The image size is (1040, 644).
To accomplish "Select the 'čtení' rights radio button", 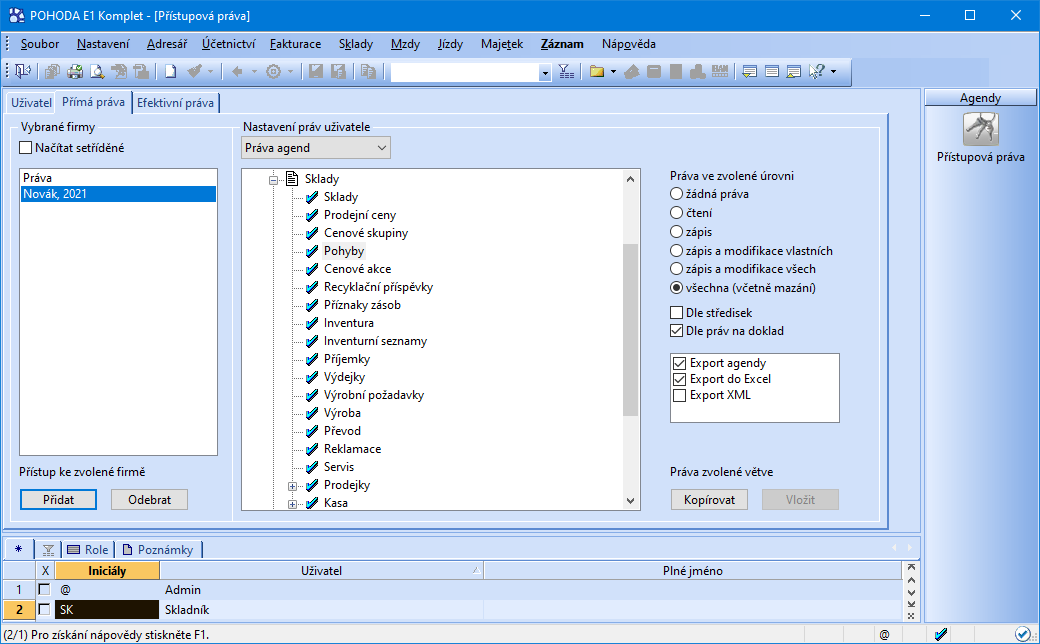I will point(677,213).
